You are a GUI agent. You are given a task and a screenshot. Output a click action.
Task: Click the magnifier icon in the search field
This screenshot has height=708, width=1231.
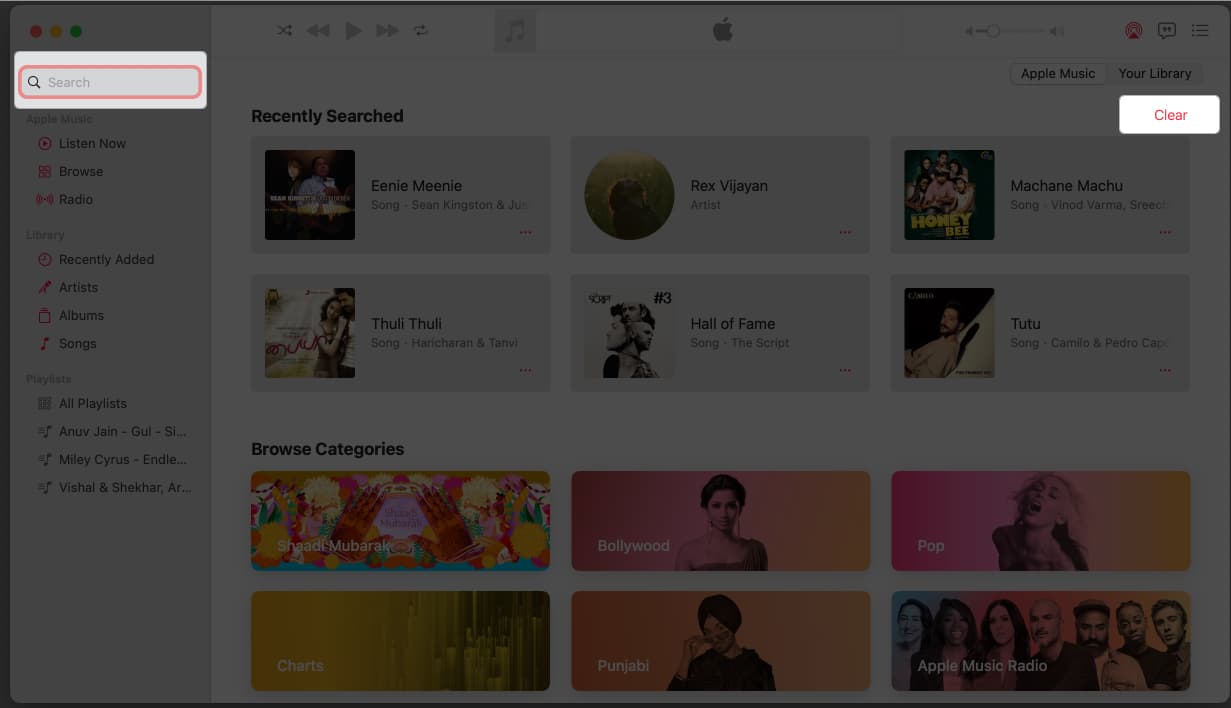pos(34,82)
